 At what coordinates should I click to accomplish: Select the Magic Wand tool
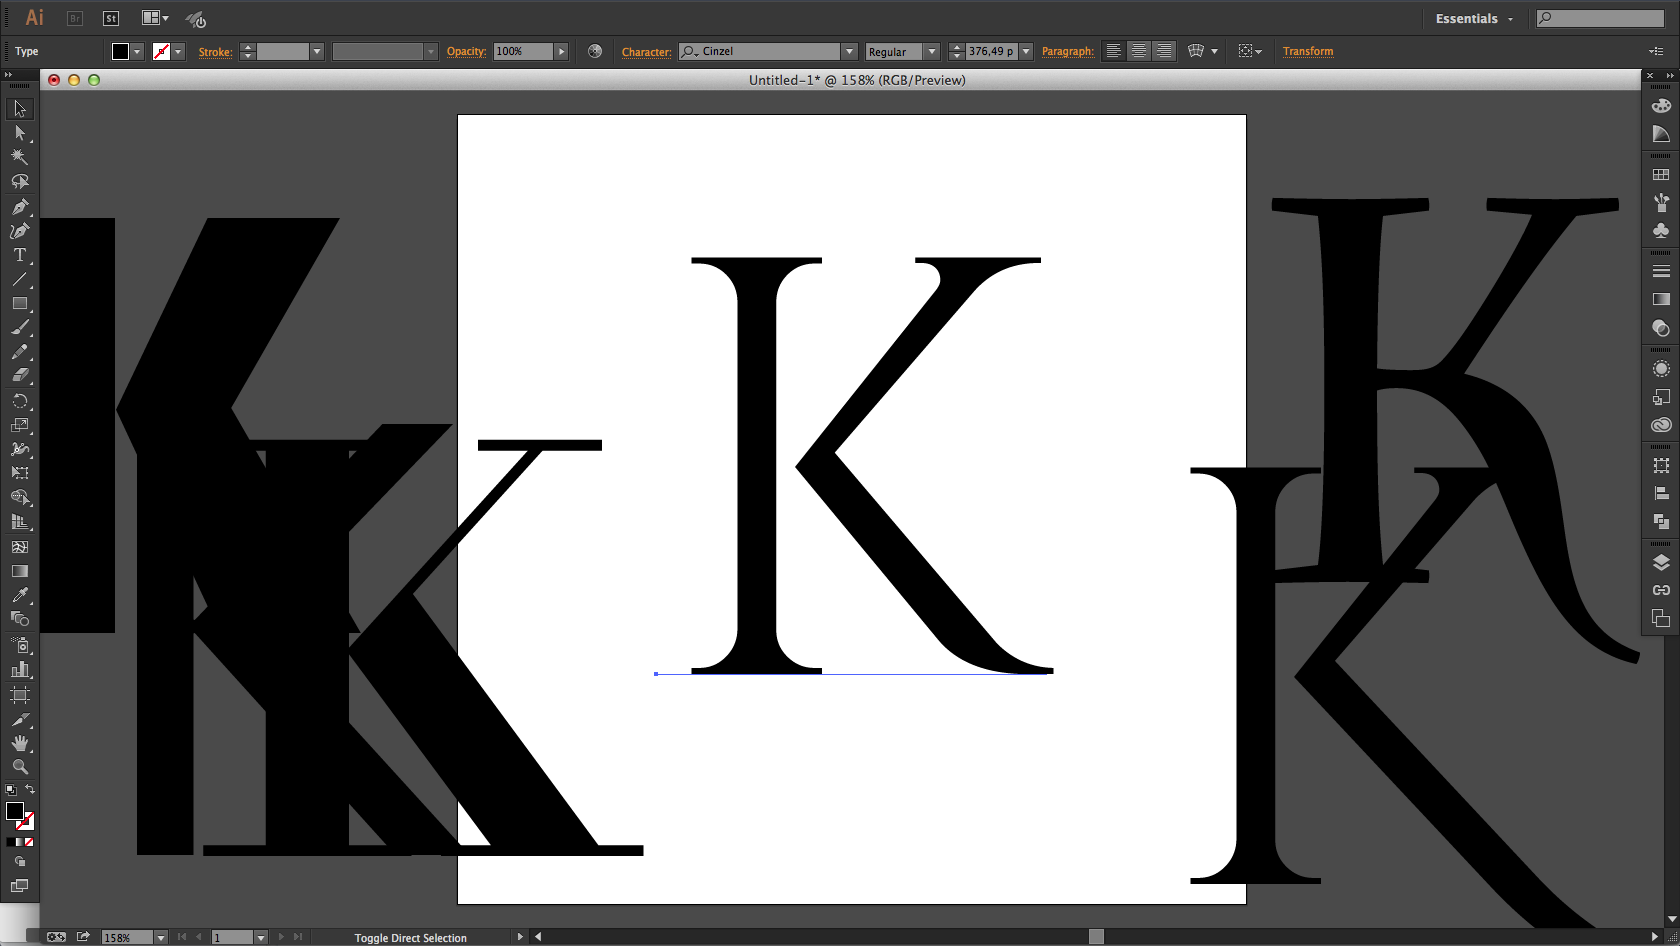[20, 157]
